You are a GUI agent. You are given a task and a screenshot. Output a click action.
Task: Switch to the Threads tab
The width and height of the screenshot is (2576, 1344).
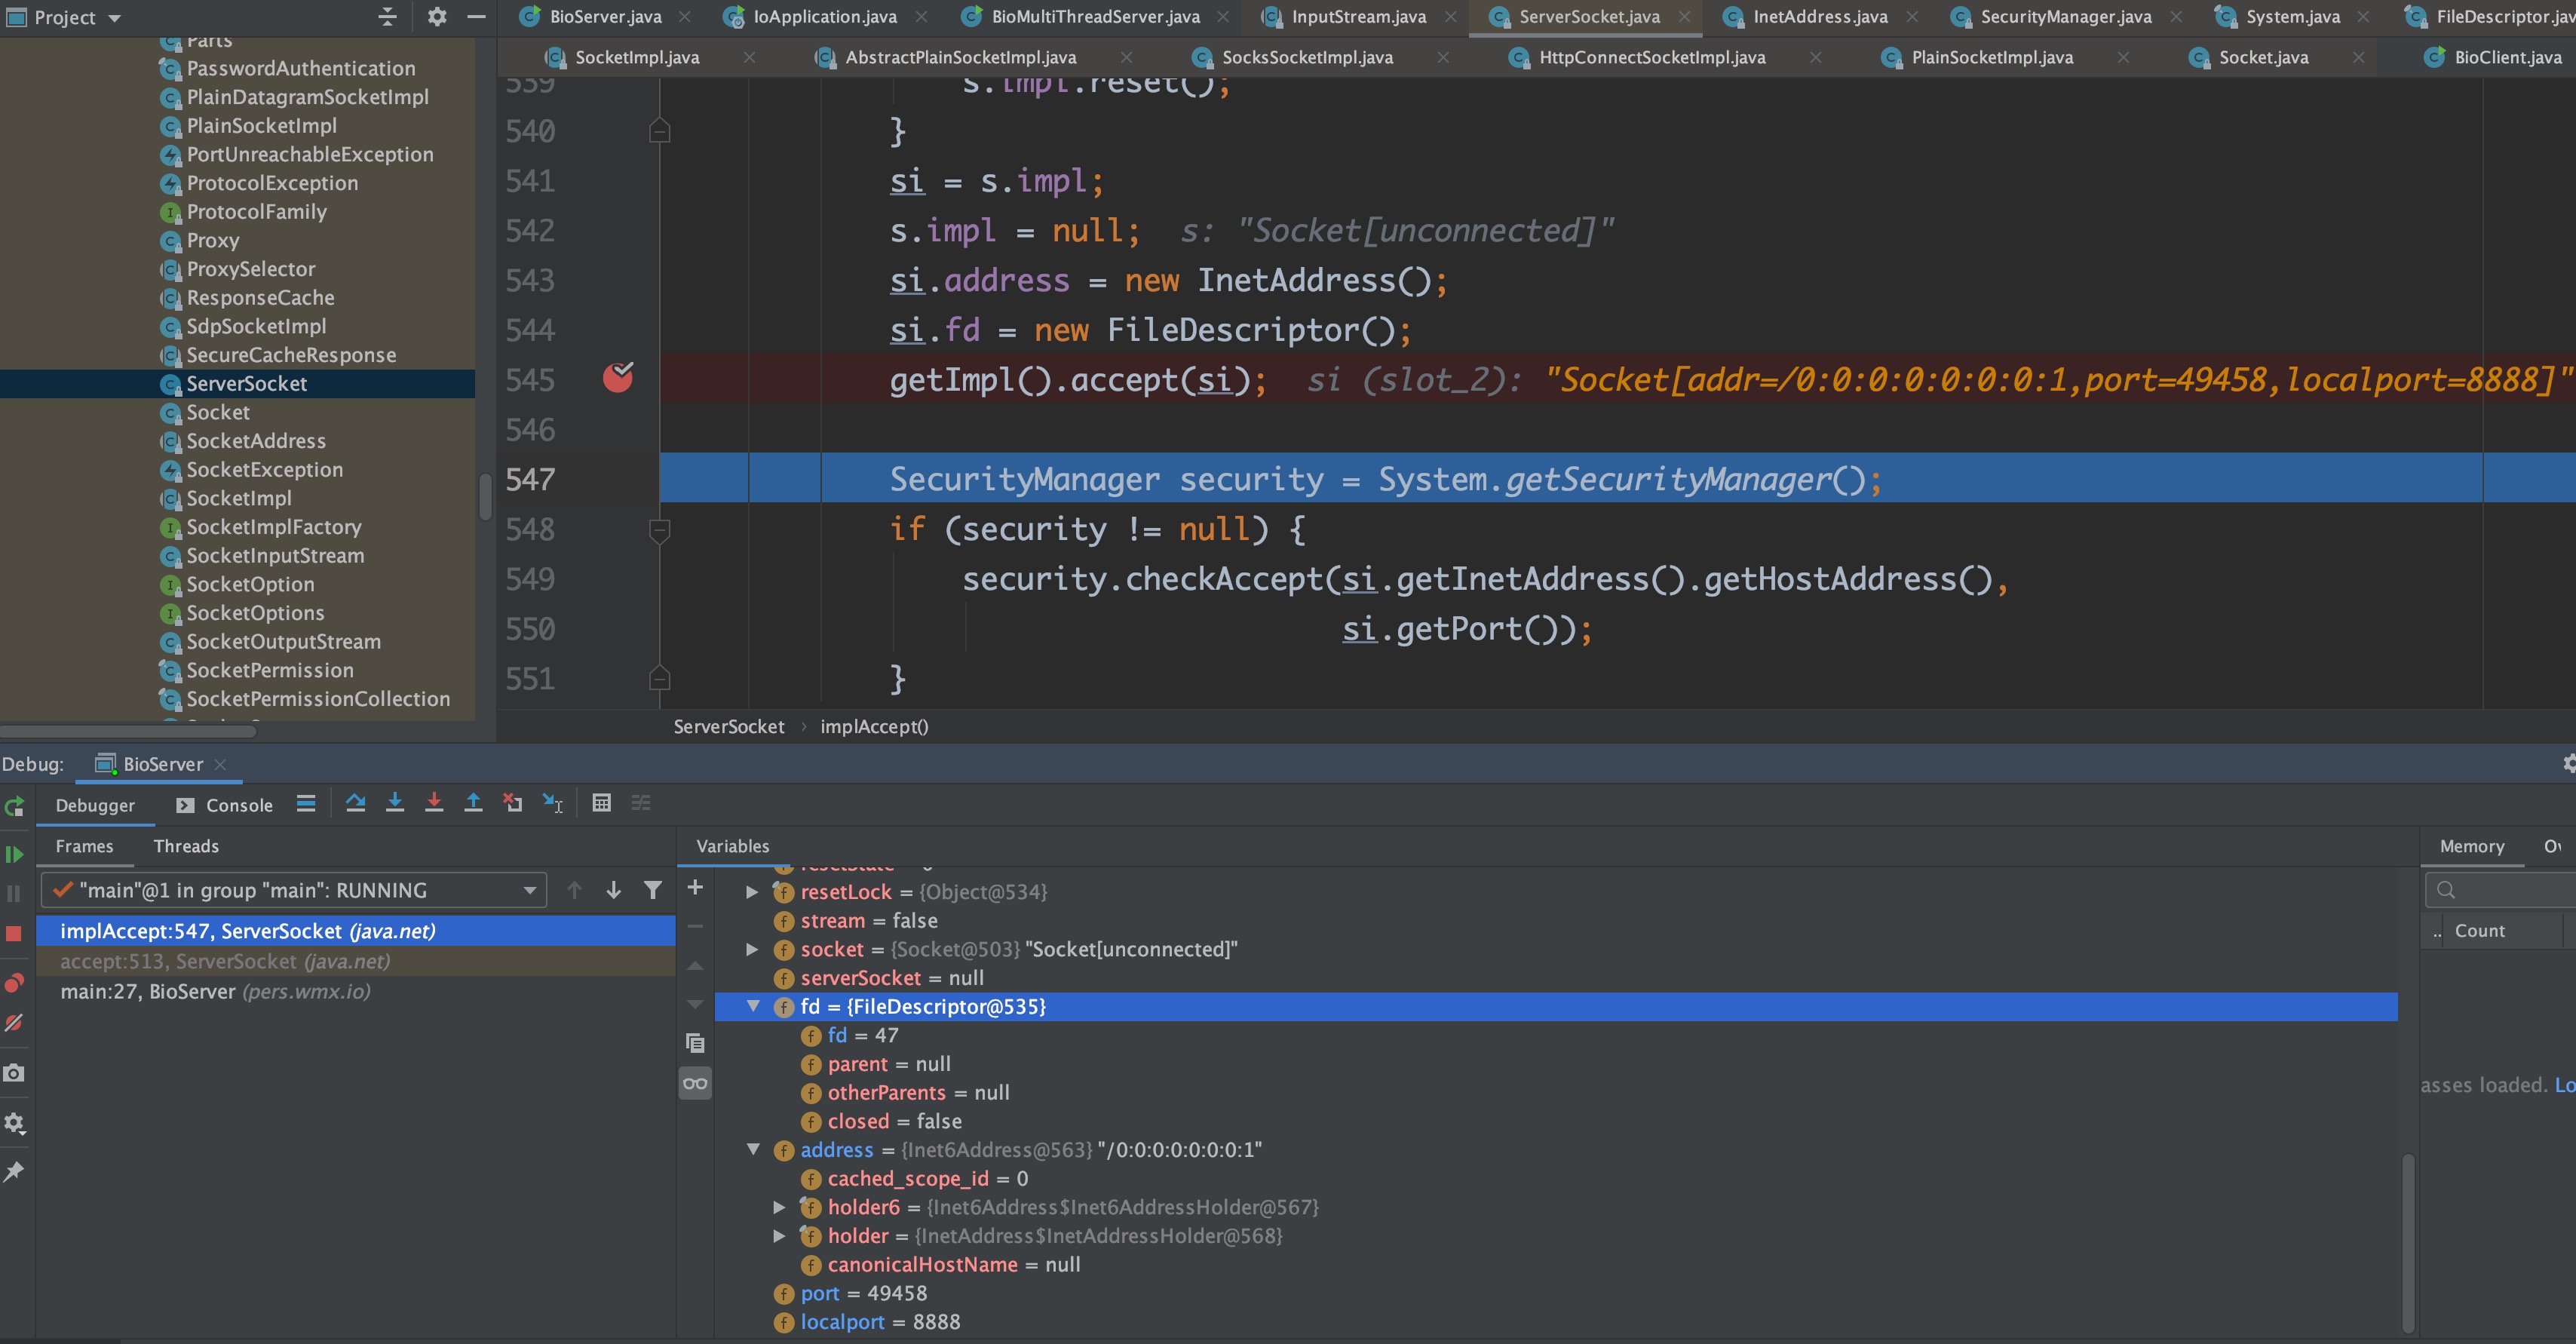click(x=186, y=846)
